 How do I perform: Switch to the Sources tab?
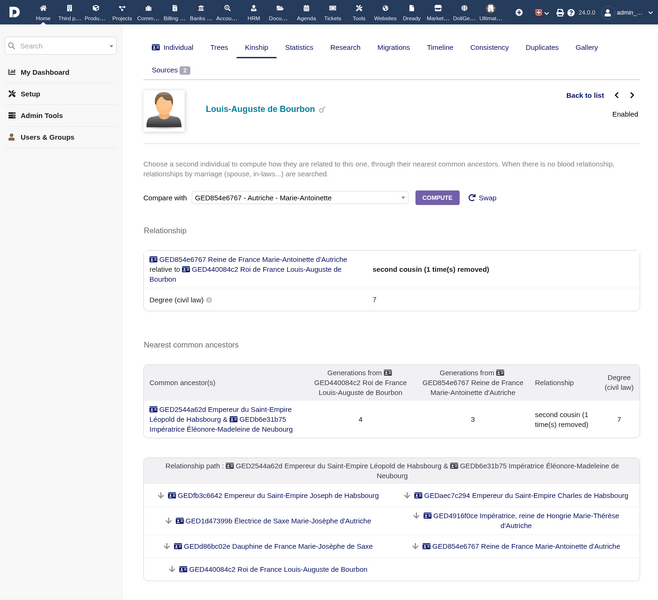click(170, 70)
